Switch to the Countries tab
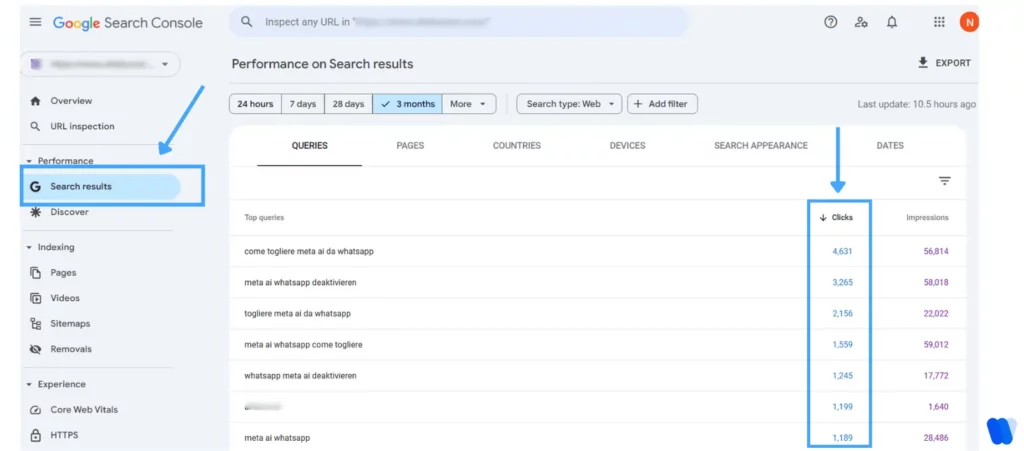Screen dimensions: 1024x451 pos(517,146)
